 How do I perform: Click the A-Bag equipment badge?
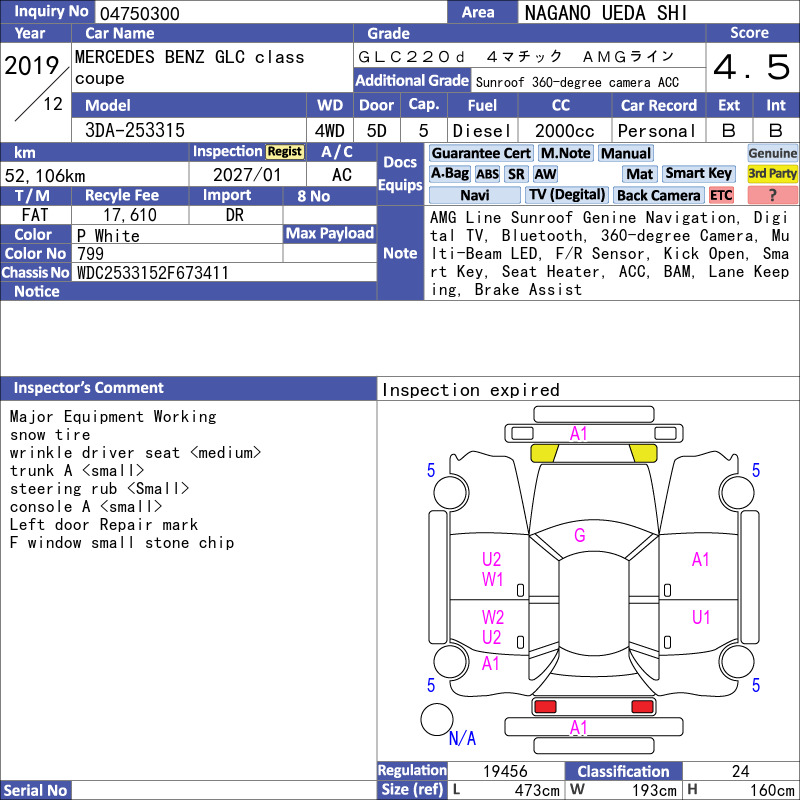pyautogui.click(x=449, y=173)
